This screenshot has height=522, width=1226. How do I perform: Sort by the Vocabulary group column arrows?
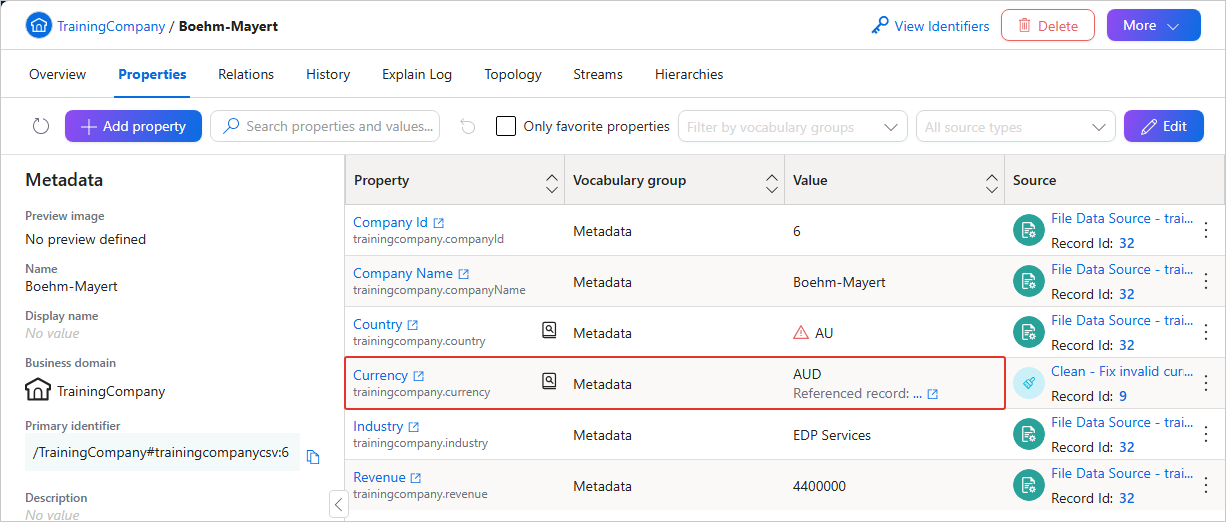771,183
